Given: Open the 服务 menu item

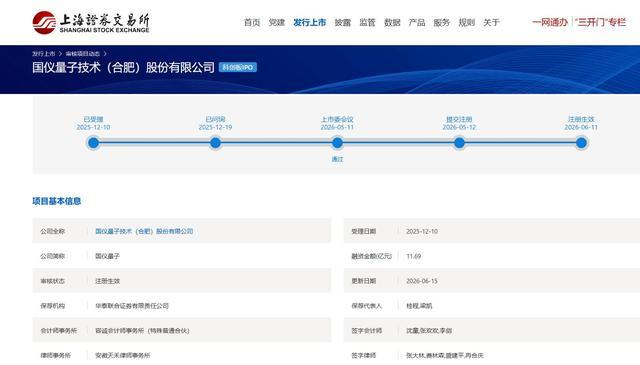Looking at the screenshot, I should click(441, 22).
